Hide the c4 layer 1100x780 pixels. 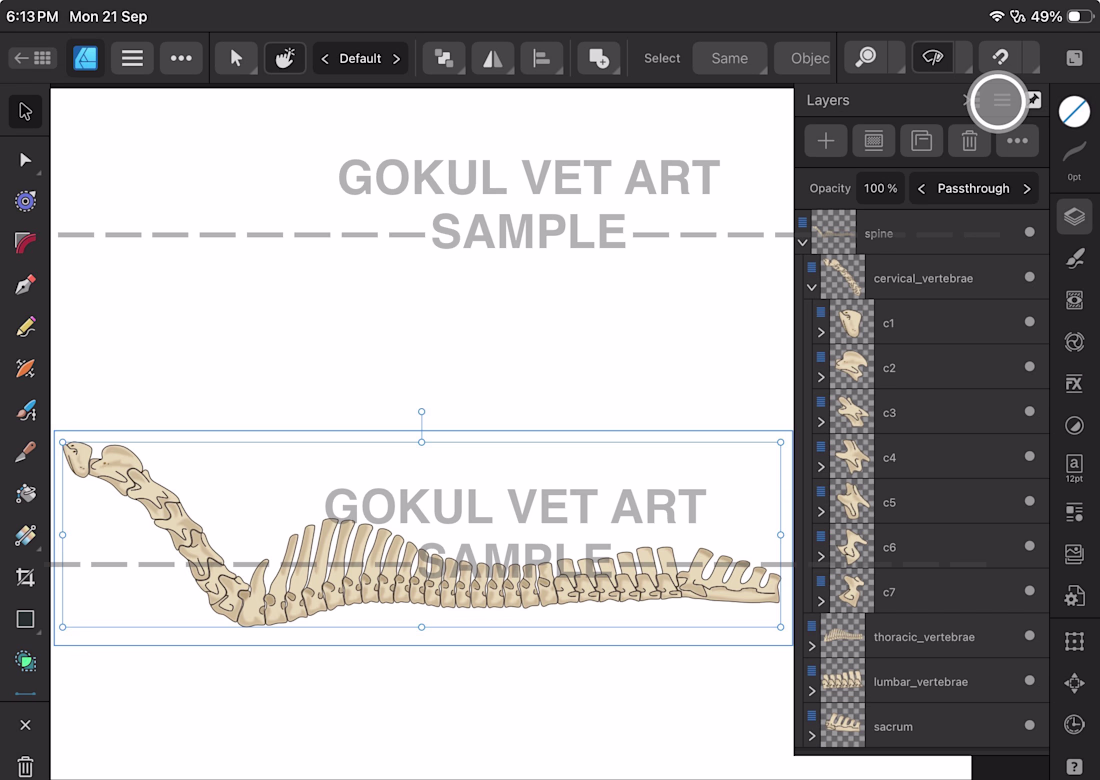point(1029,456)
